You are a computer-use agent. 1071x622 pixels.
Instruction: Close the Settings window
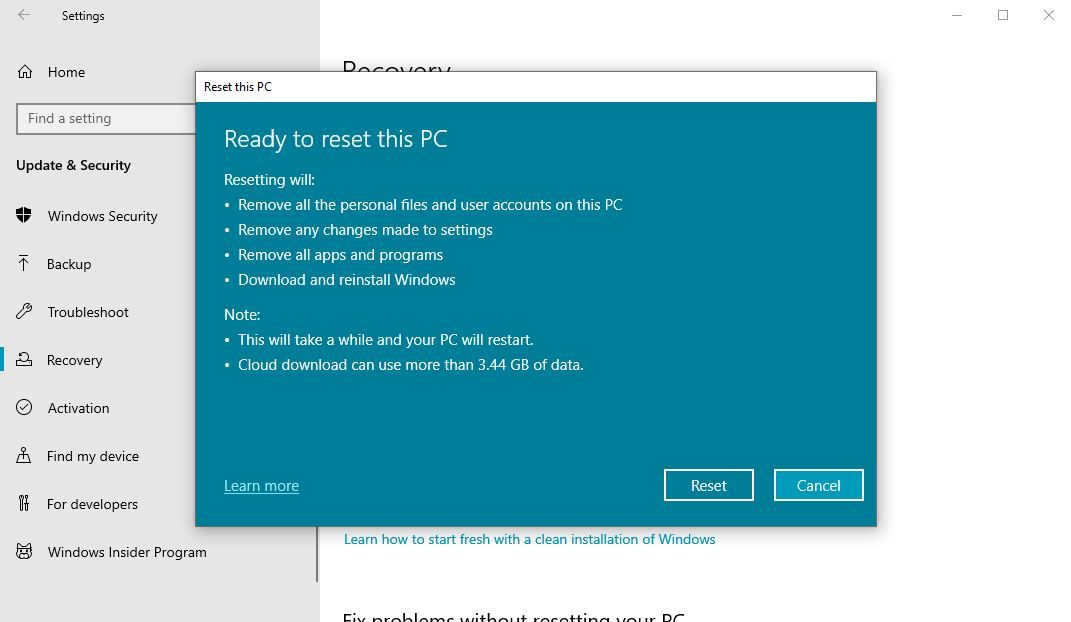click(1048, 15)
